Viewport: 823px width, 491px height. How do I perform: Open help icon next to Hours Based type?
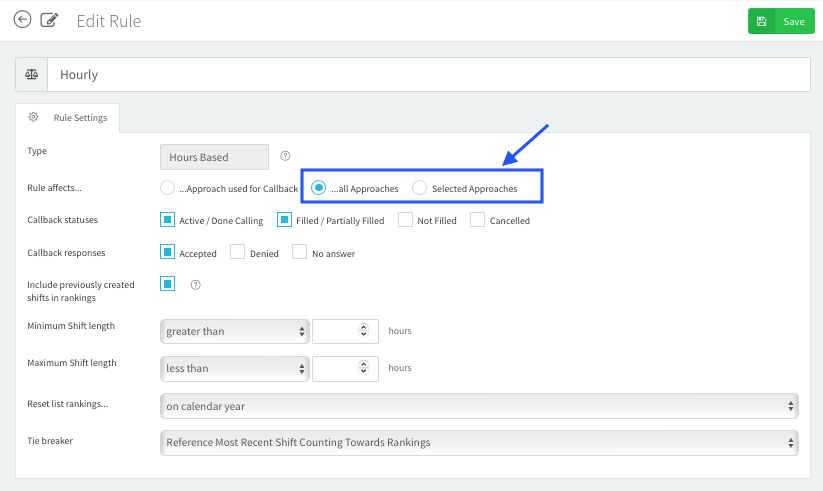point(285,156)
